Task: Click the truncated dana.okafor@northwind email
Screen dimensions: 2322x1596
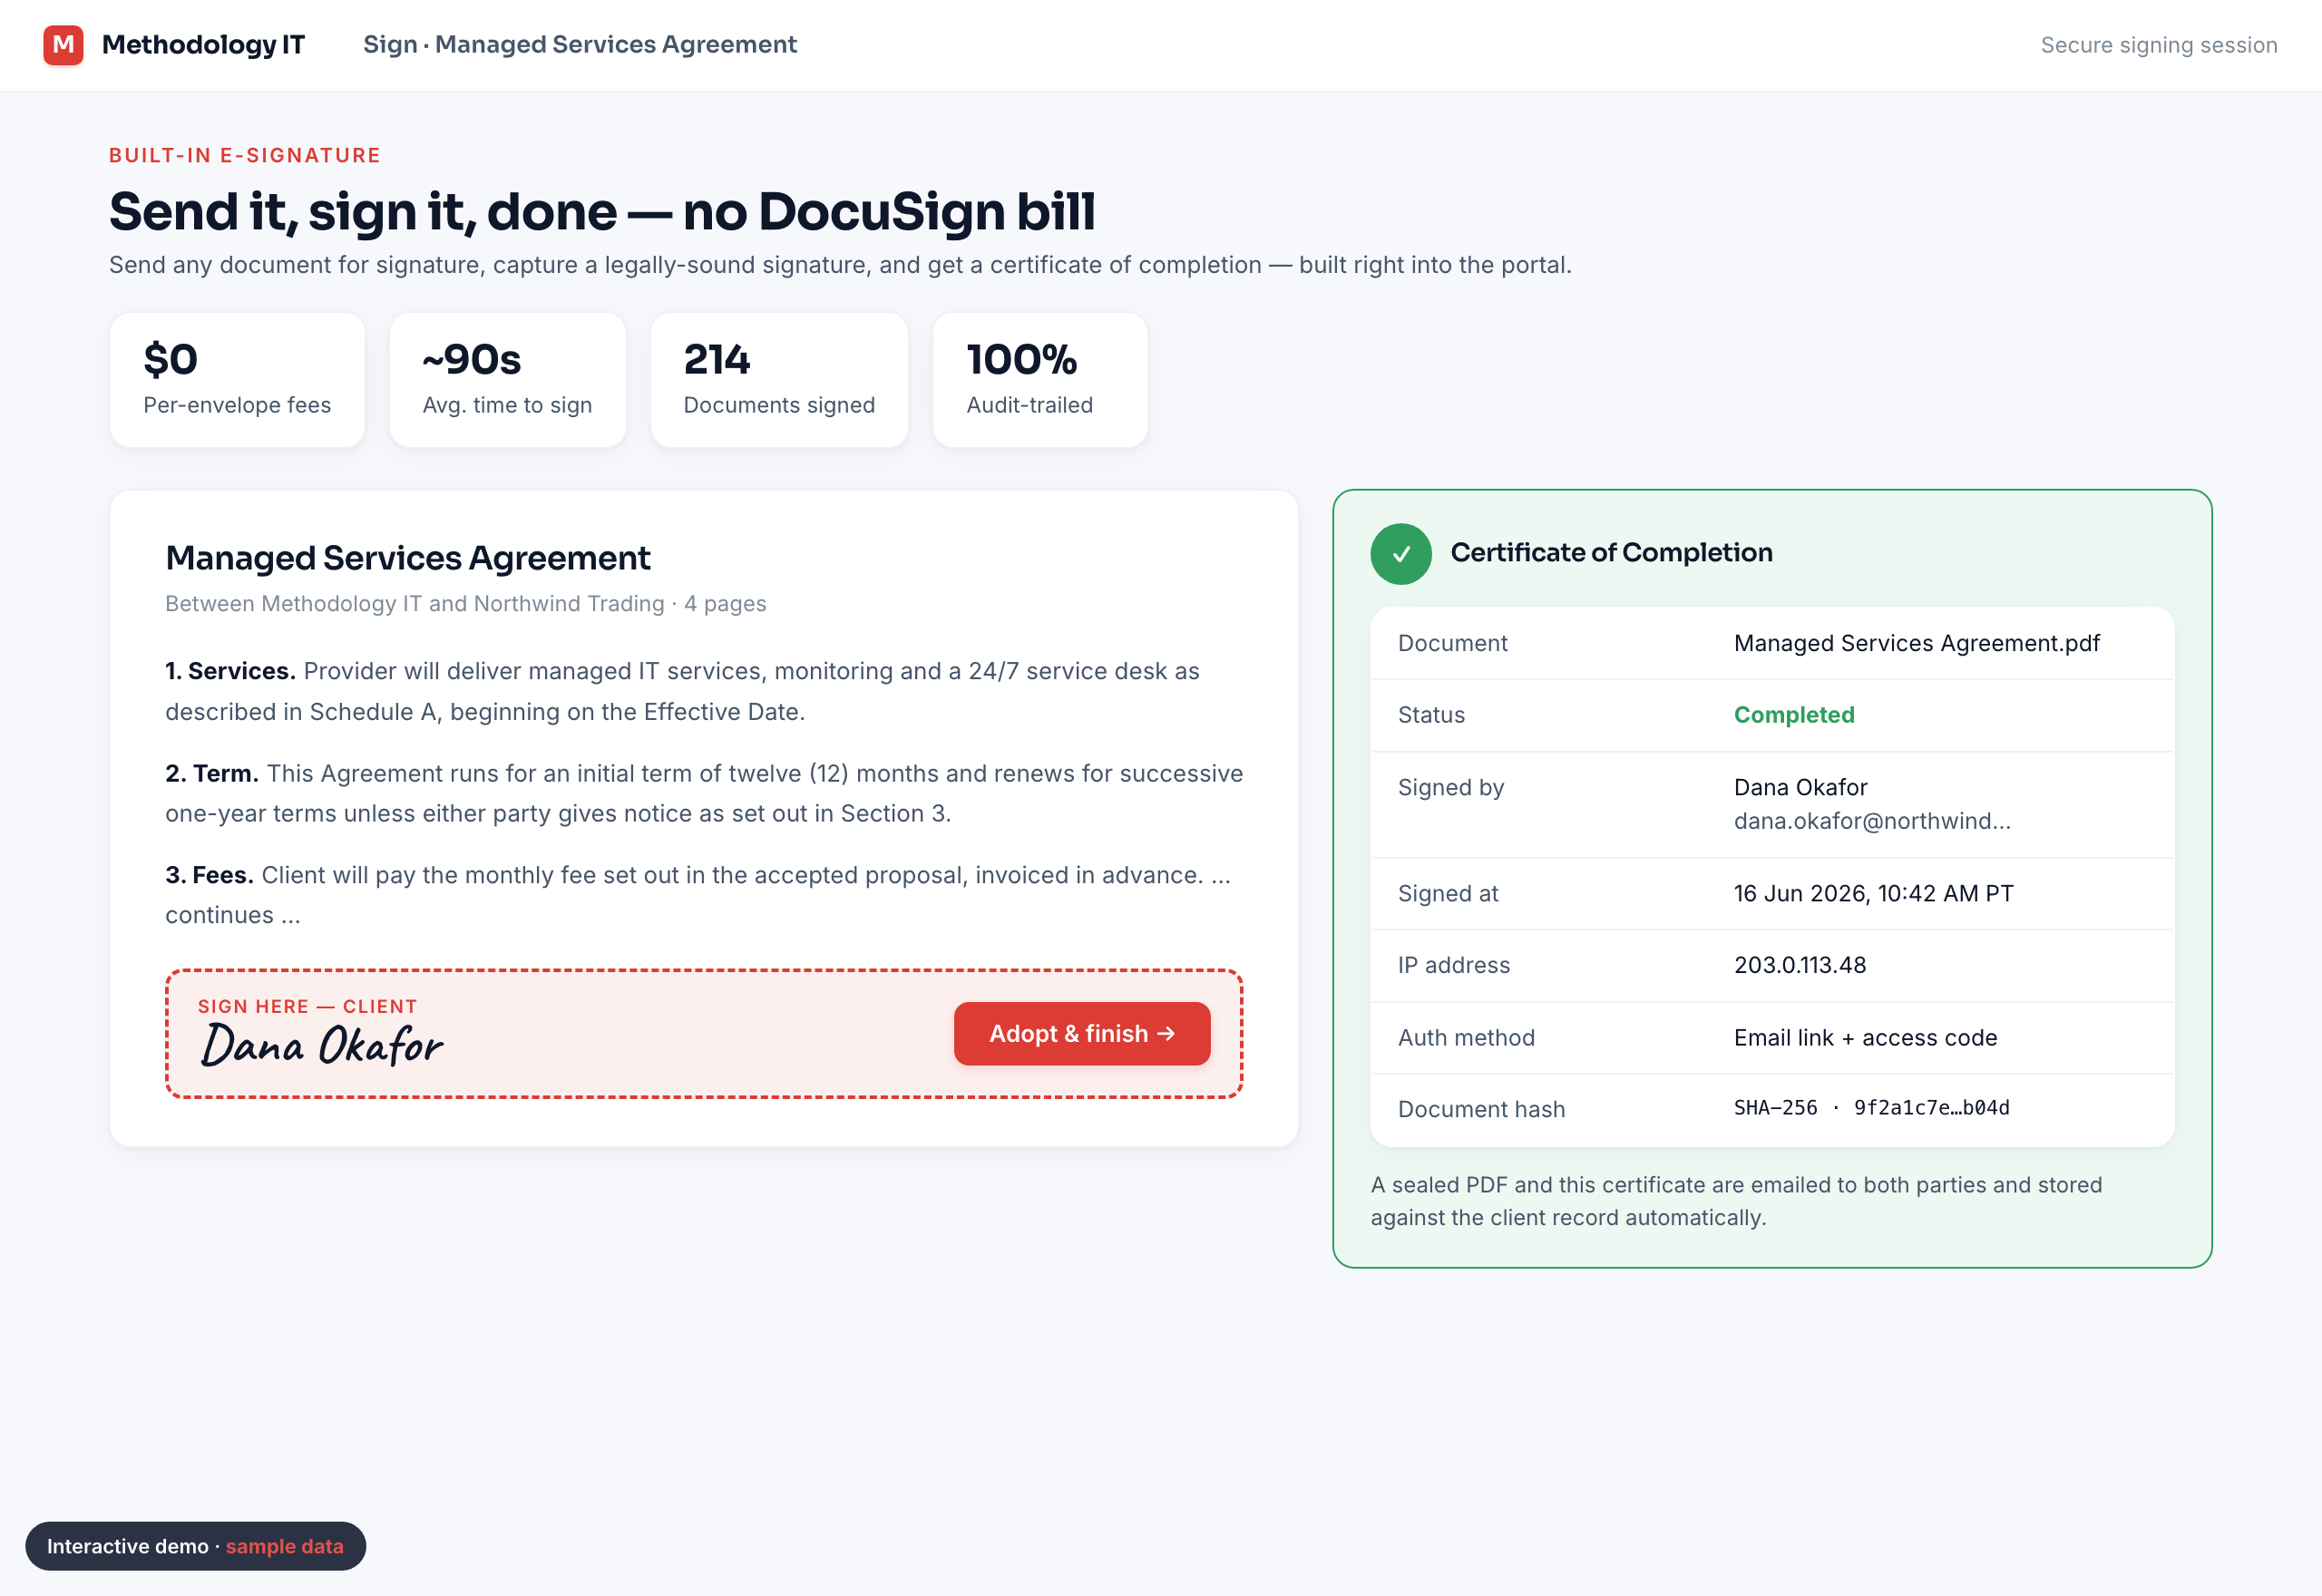Action: 1871,821
